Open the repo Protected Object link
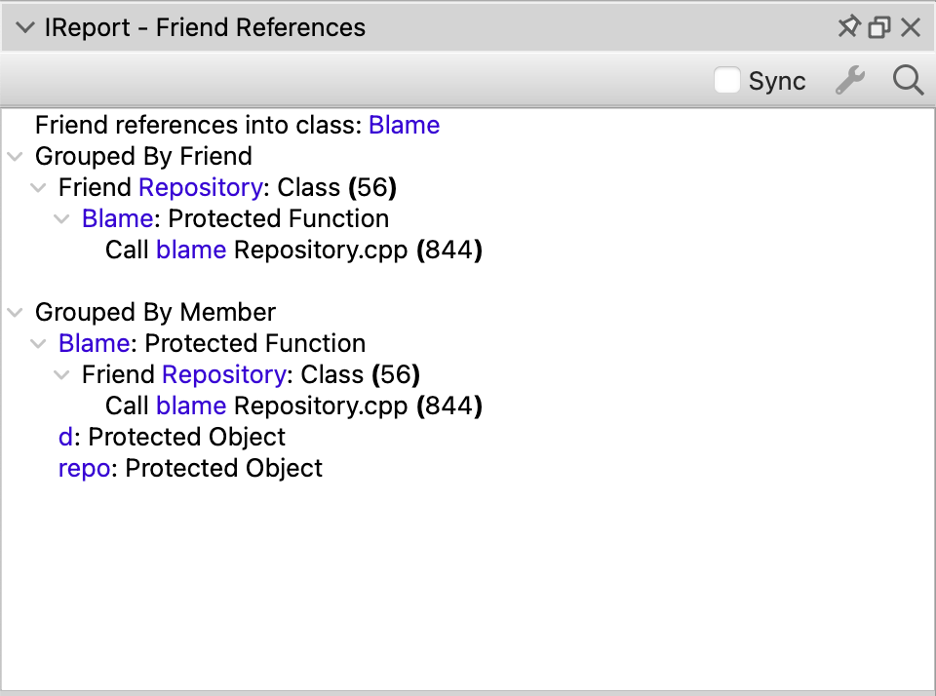The height and width of the screenshot is (696, 936). (84, 468)
